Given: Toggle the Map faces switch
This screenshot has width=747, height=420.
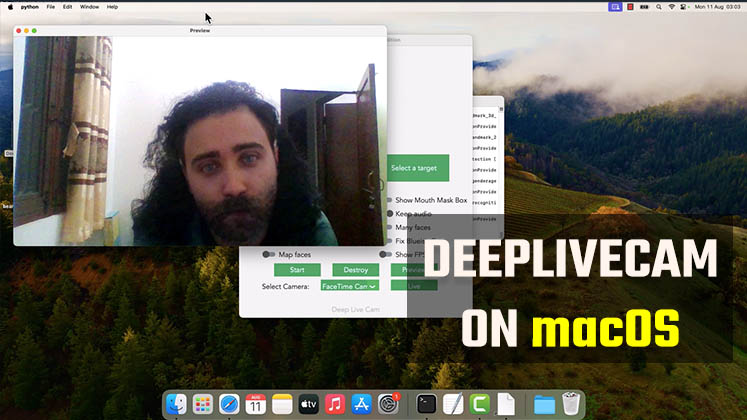Looking at the screenshot, I should click(269, 255).
